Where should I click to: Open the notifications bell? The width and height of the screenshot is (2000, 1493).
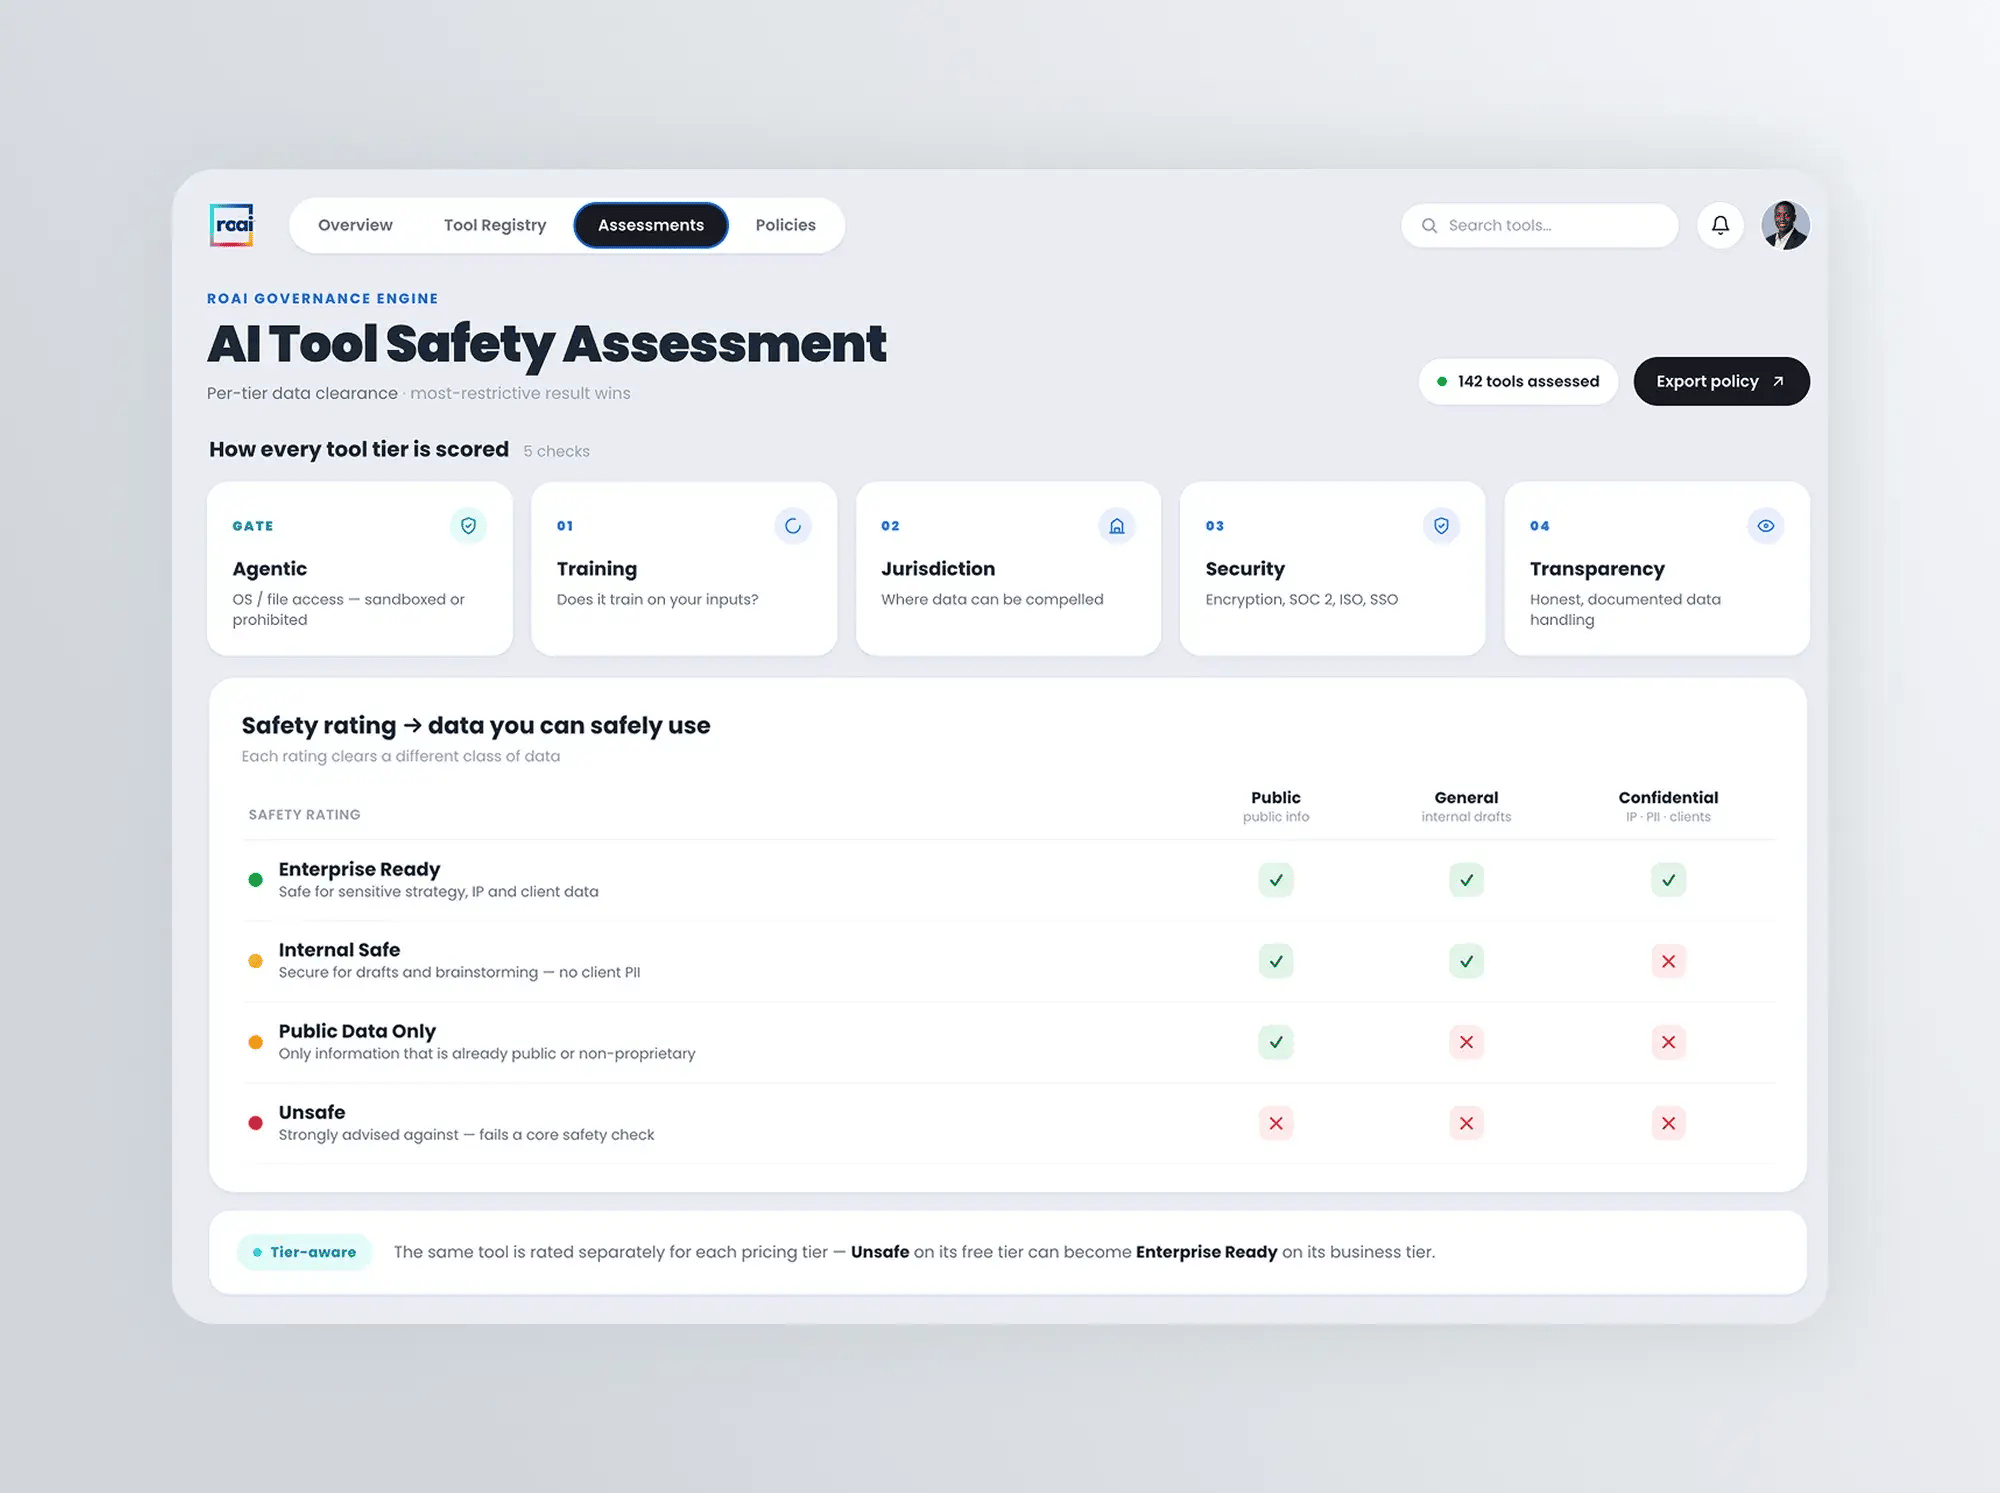click(1720, 225)
